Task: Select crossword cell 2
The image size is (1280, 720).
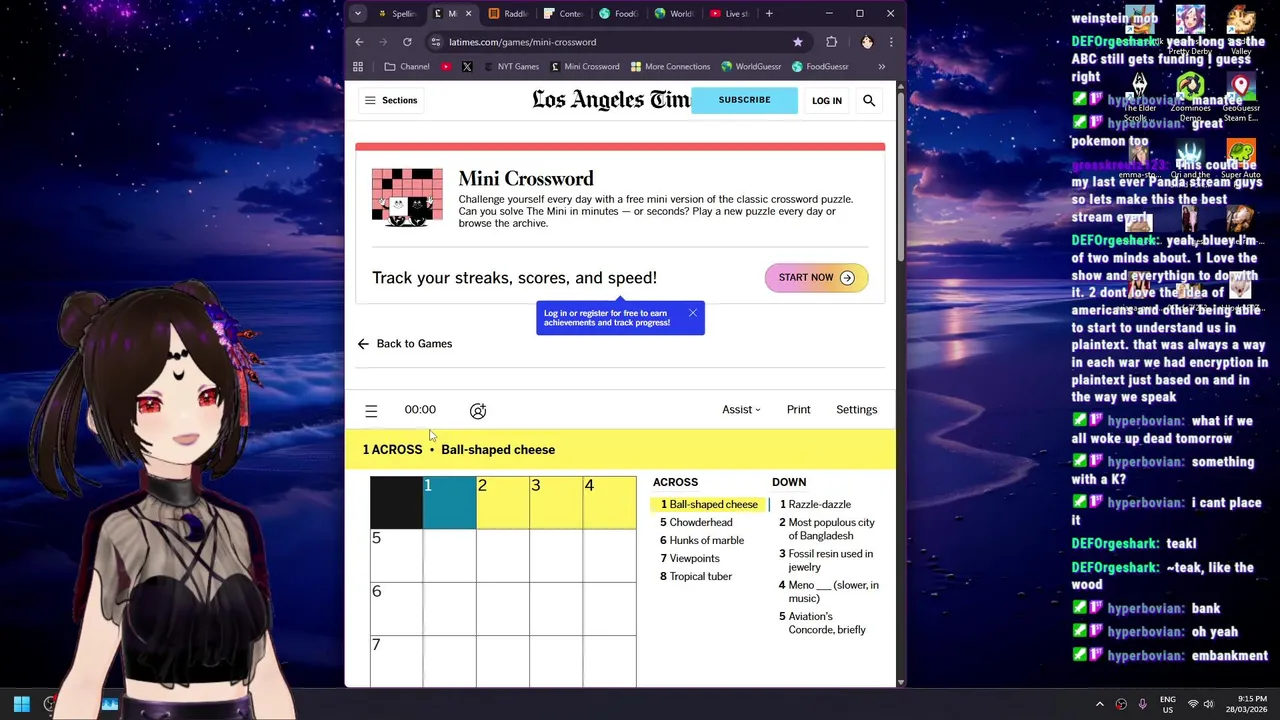Action: point(503,502)
